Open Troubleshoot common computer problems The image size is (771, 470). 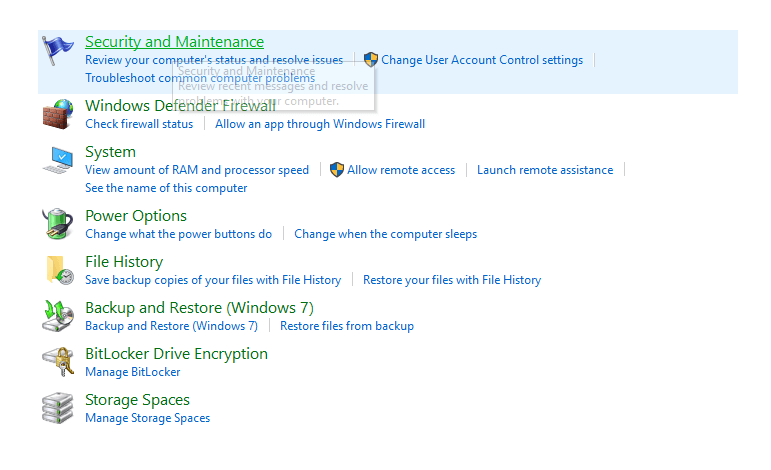pos(200,78)
